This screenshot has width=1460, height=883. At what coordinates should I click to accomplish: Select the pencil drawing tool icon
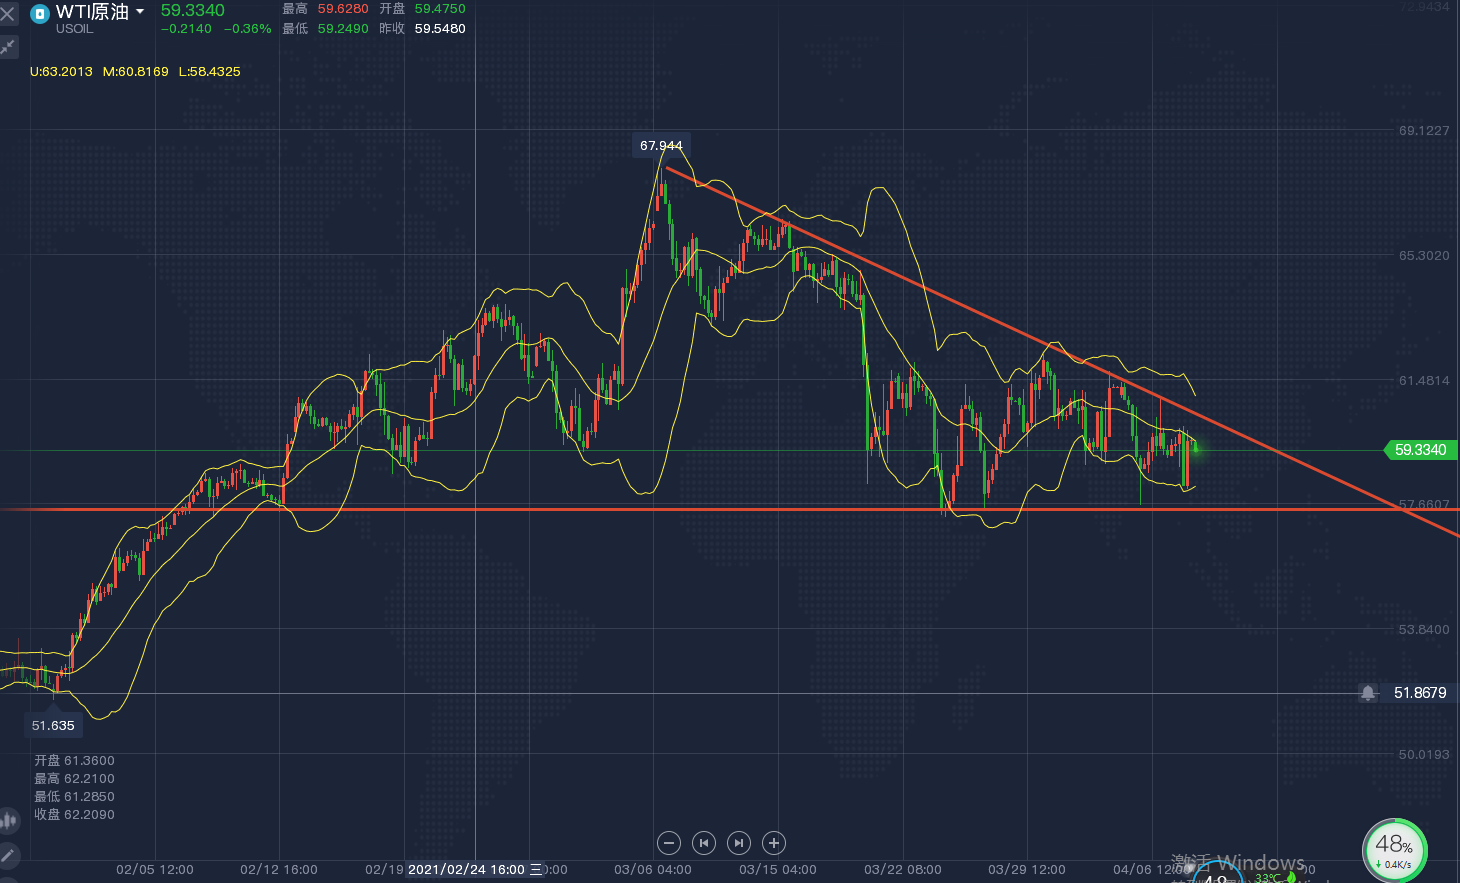point(9,856)
